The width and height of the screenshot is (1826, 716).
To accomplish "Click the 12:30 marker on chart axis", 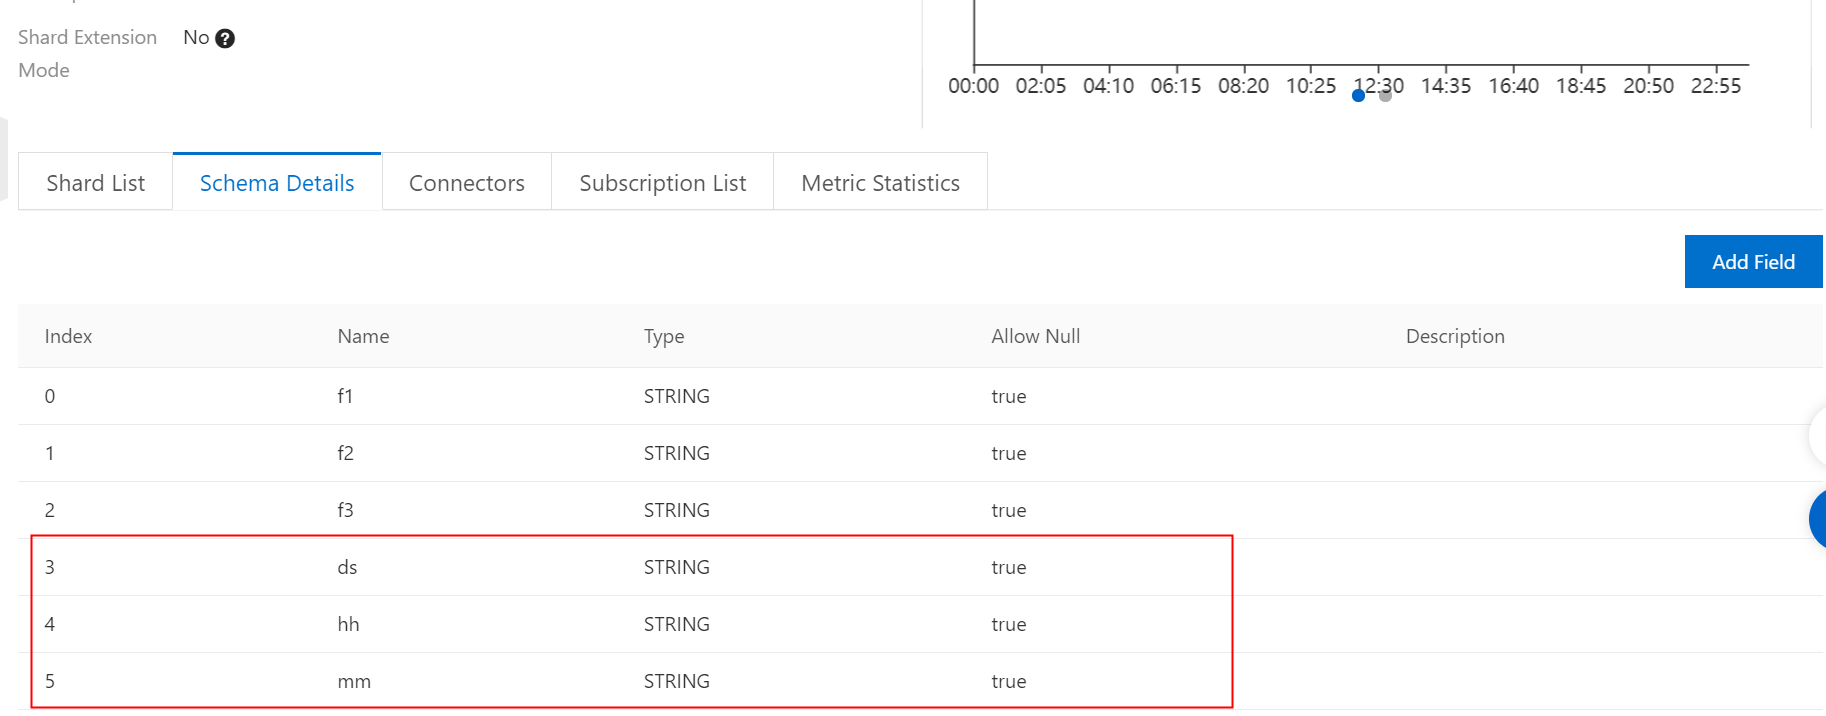I will pyautogui.click(x=1379, y=85).
